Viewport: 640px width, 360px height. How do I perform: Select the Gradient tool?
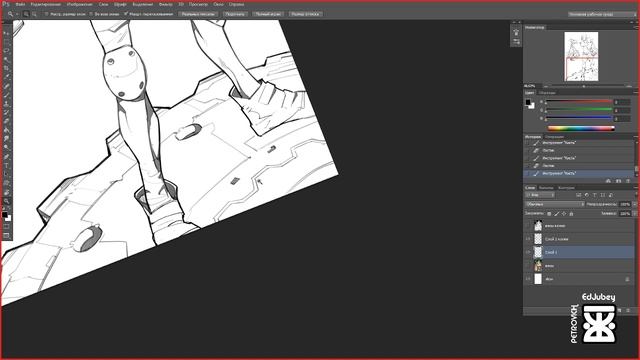[x=6, y=130]
